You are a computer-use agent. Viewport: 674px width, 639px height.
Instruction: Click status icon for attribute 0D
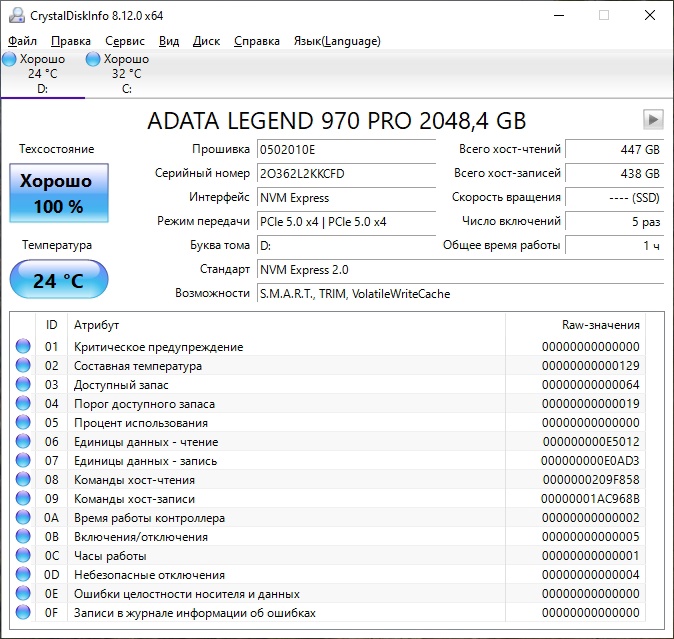(x=23, y=575)
